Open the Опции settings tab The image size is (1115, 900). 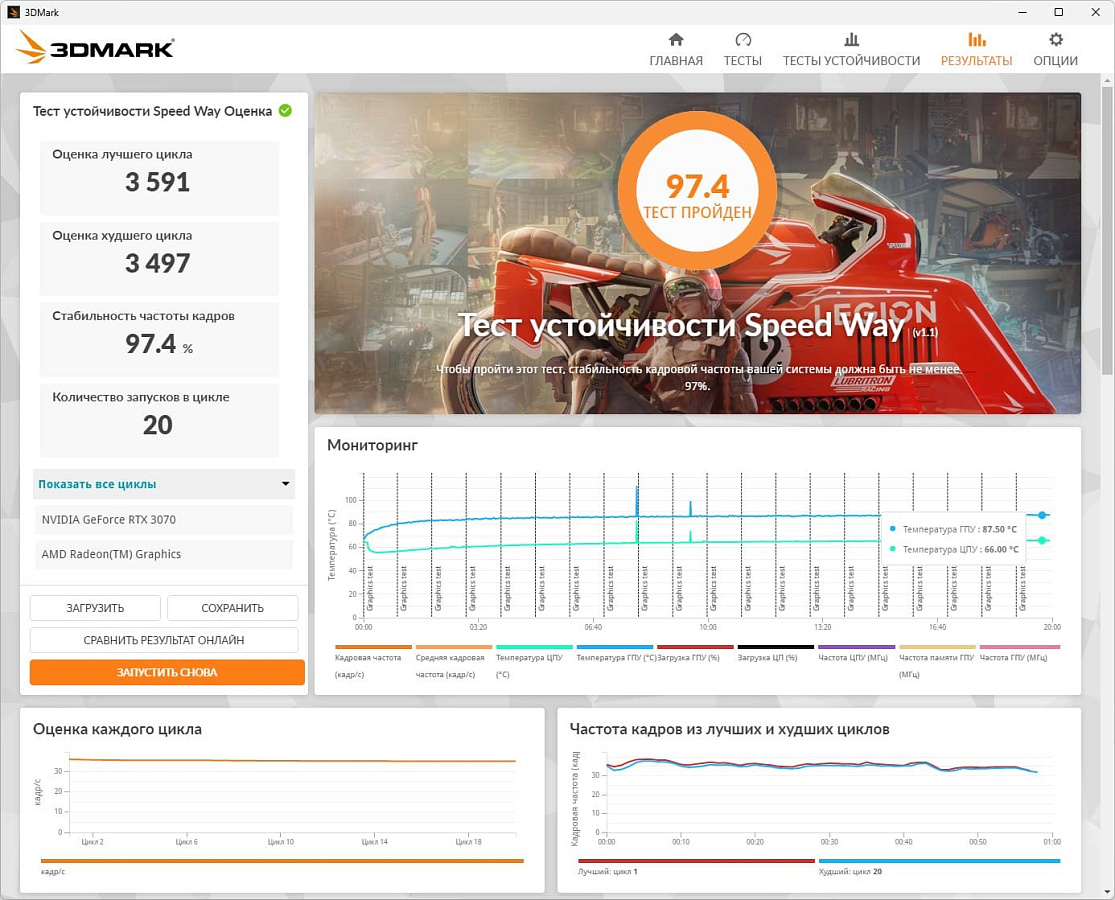pyautogui.click(x=1055, y=50)
